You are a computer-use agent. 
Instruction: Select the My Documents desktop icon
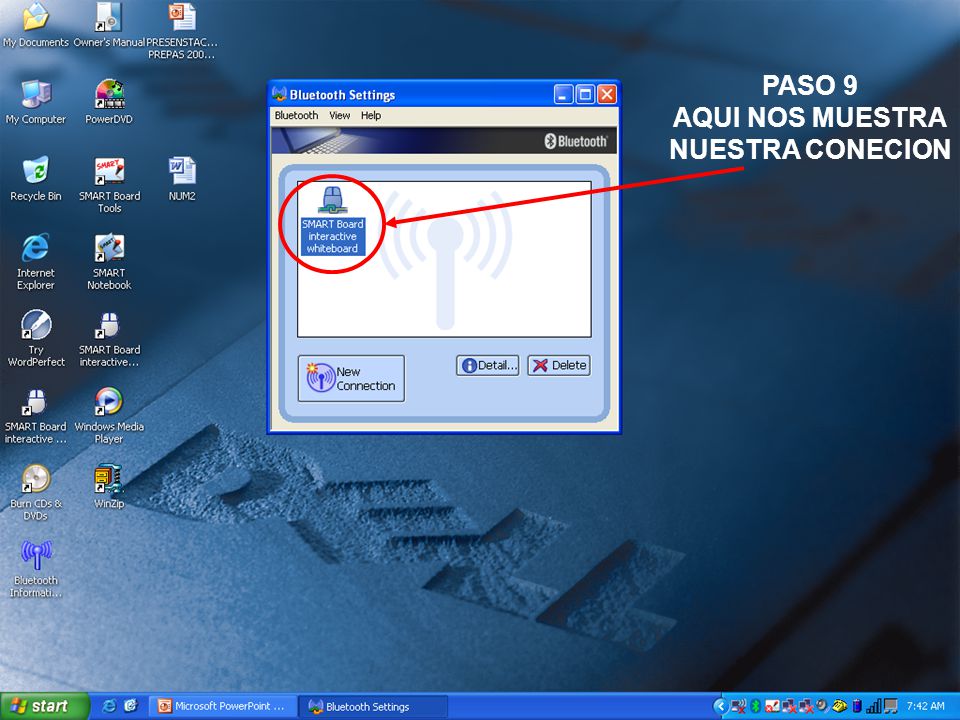36,25
